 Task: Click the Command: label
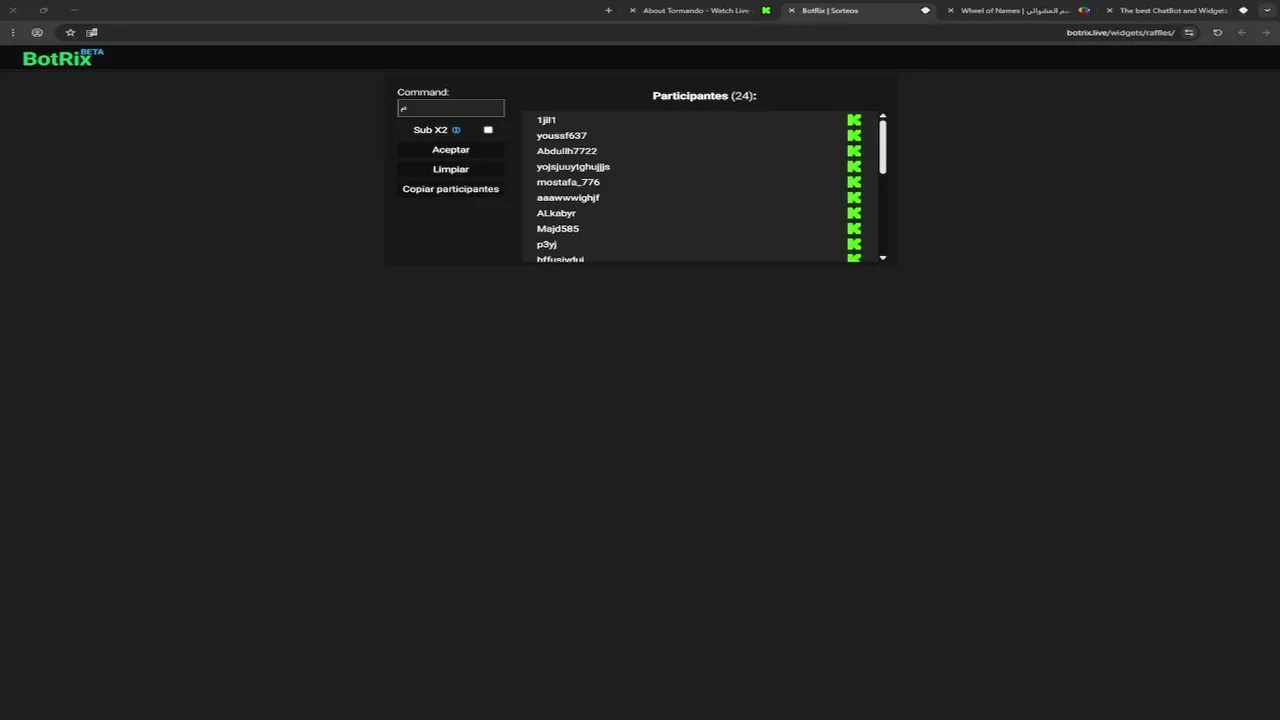[x=423, y=92]
